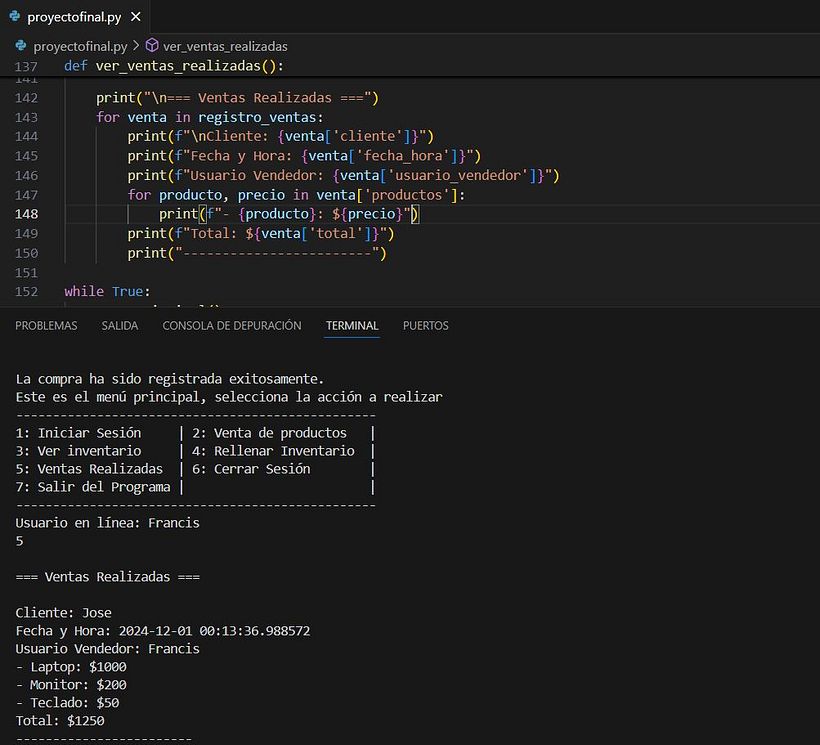Click line number 151 in the gutter
820x745 pixels.
[26, 272]
